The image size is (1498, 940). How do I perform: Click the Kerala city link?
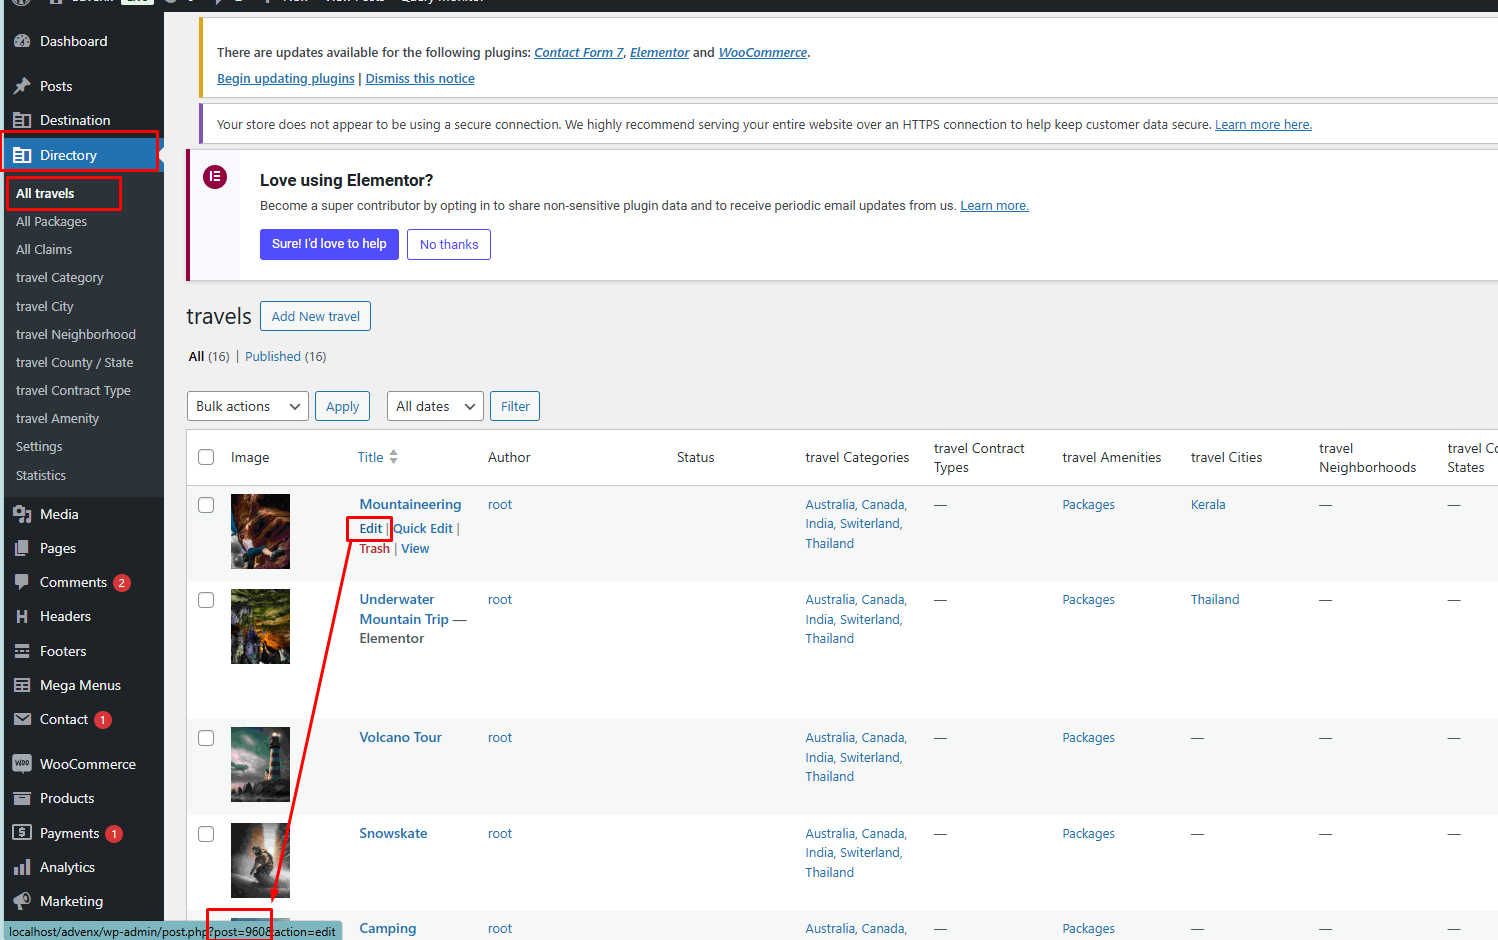pos(1208,504)
